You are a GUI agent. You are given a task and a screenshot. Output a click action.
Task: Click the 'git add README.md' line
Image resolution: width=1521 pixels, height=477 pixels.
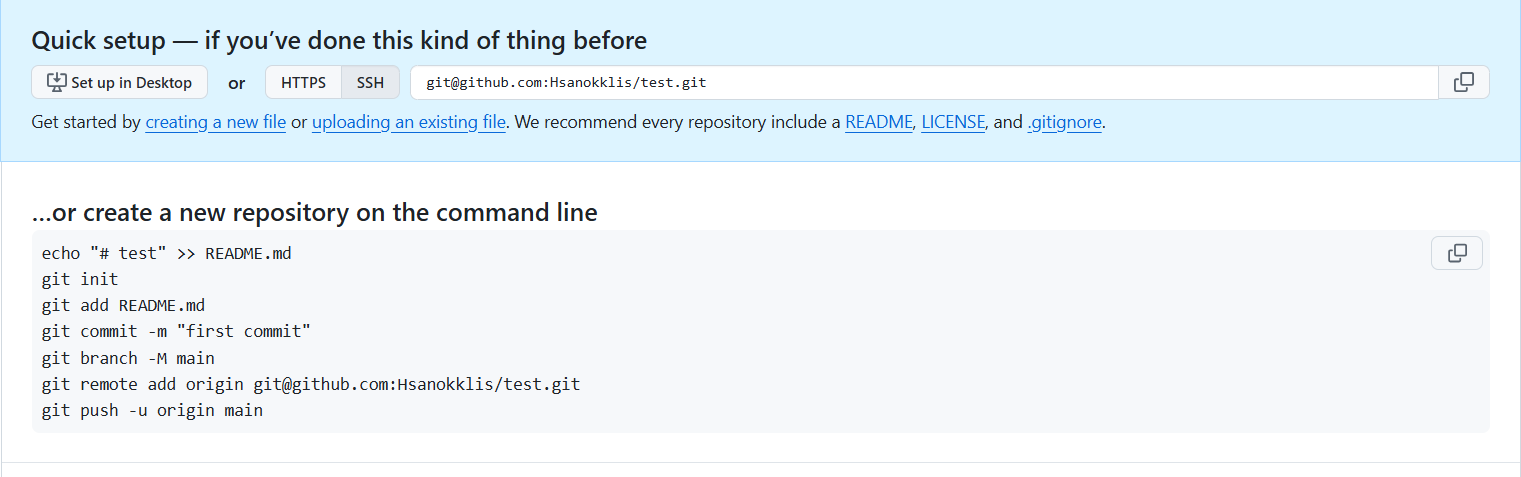123,306
